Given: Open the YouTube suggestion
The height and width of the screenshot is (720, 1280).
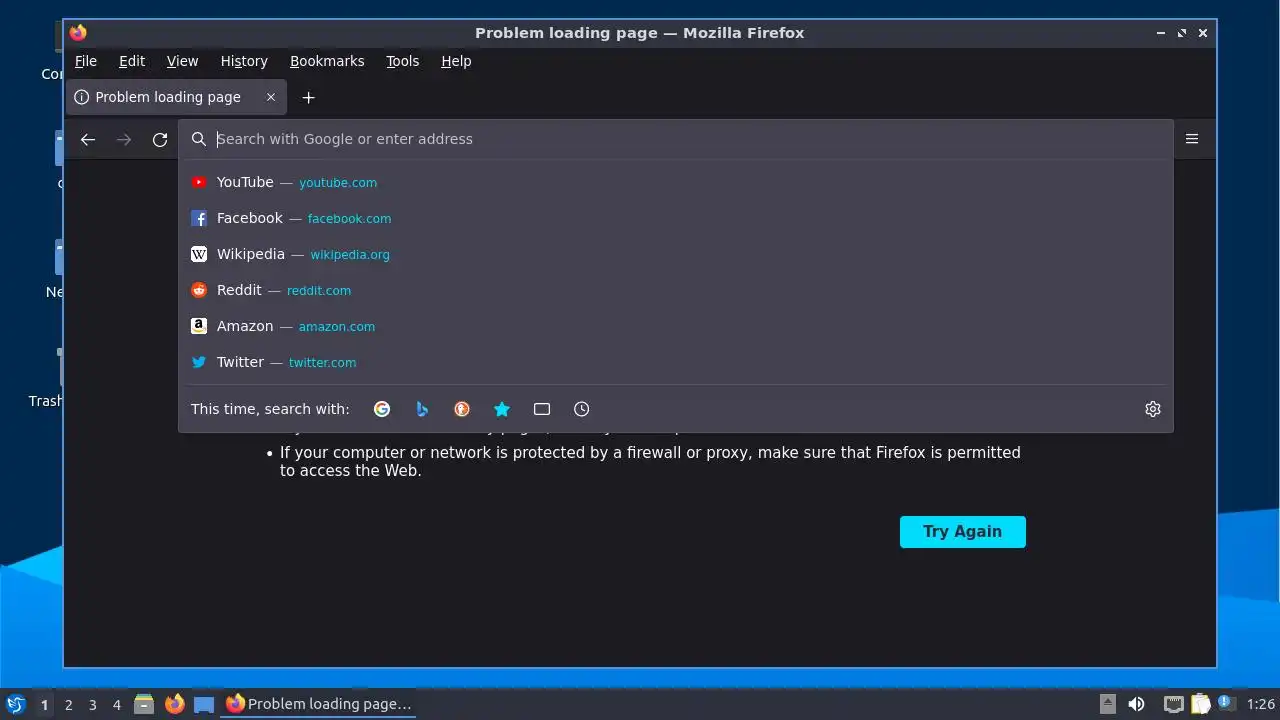Looking at the screenshot, I should point(675,182).
